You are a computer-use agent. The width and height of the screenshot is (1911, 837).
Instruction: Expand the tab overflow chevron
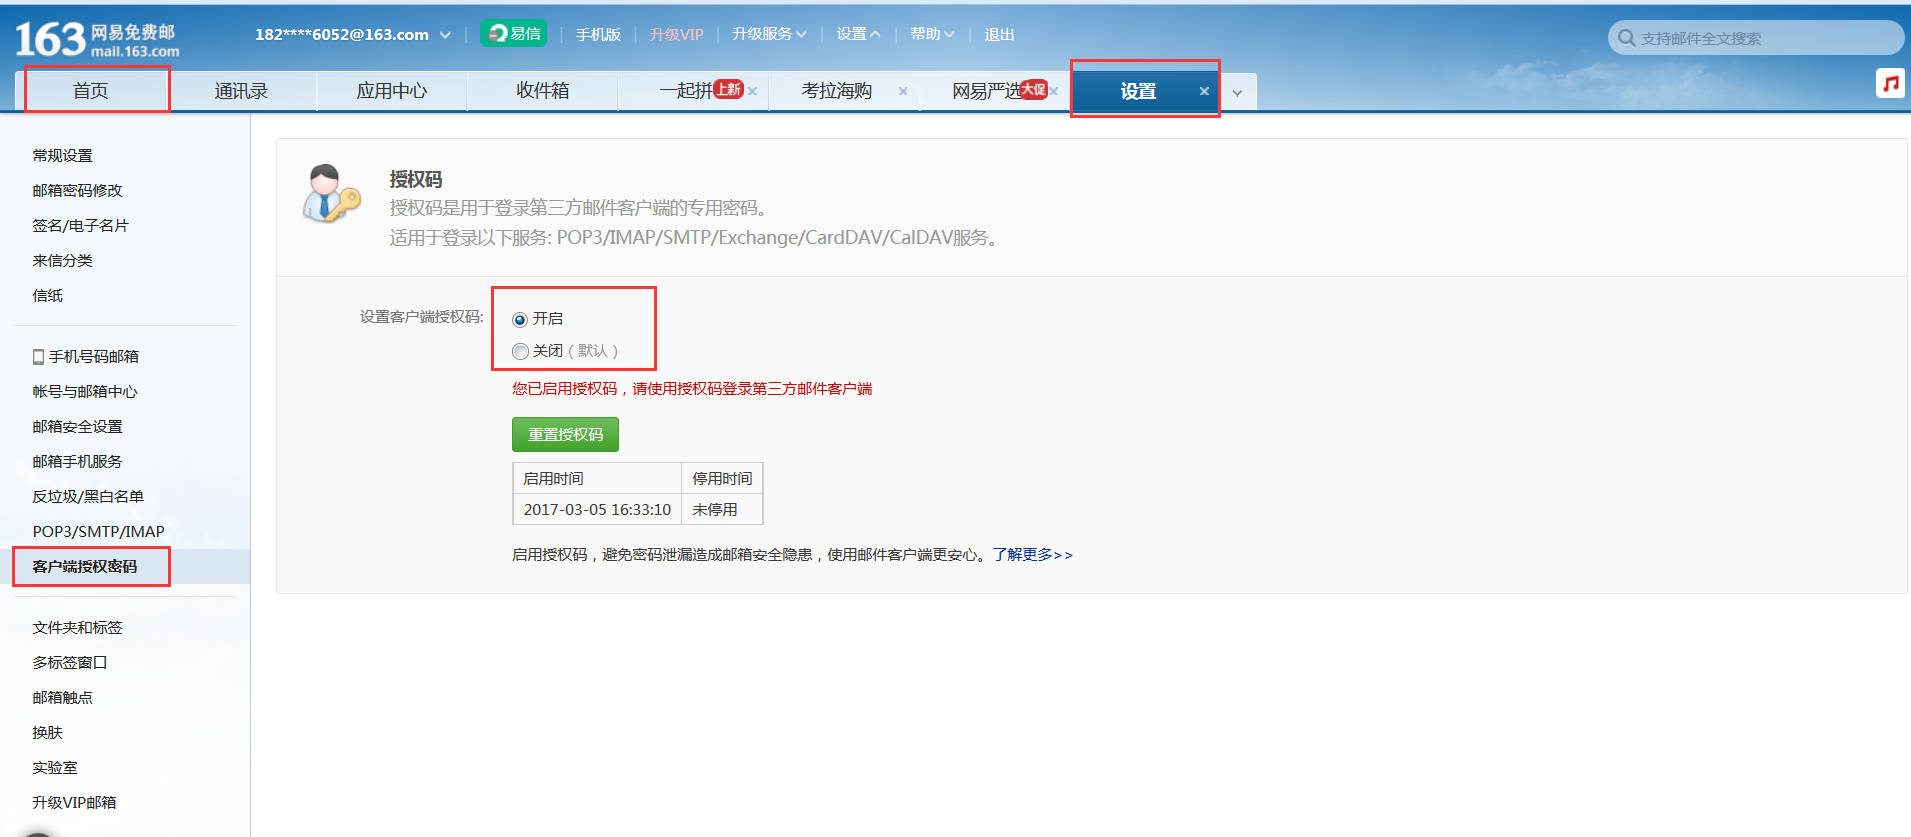pos(1237,93)
